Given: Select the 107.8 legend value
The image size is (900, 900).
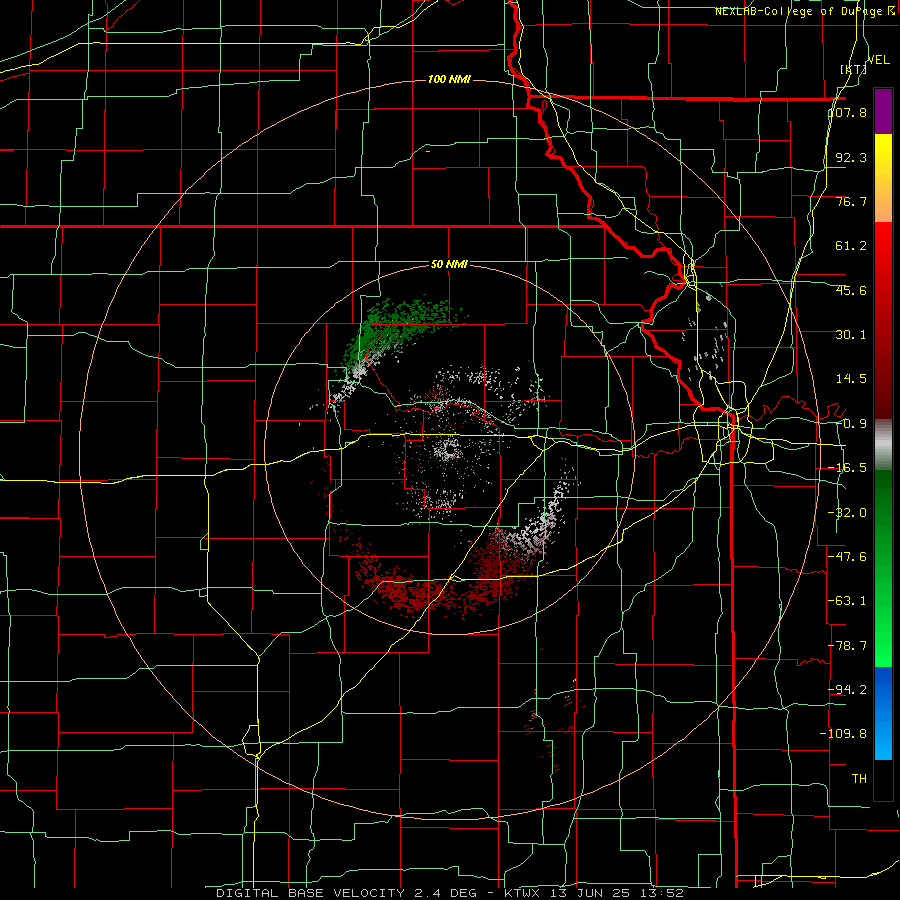Looking at the screenshot, I should pos(848,112).
